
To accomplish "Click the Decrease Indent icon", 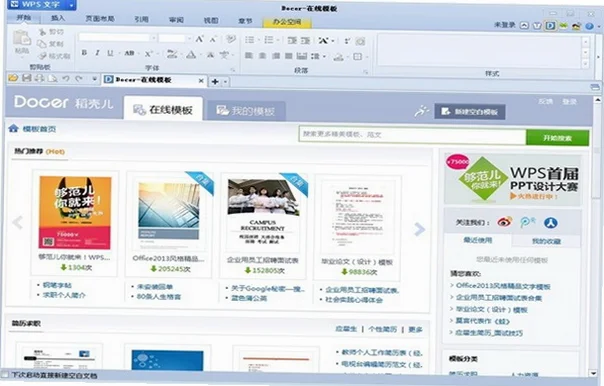I will coord(292,40).
